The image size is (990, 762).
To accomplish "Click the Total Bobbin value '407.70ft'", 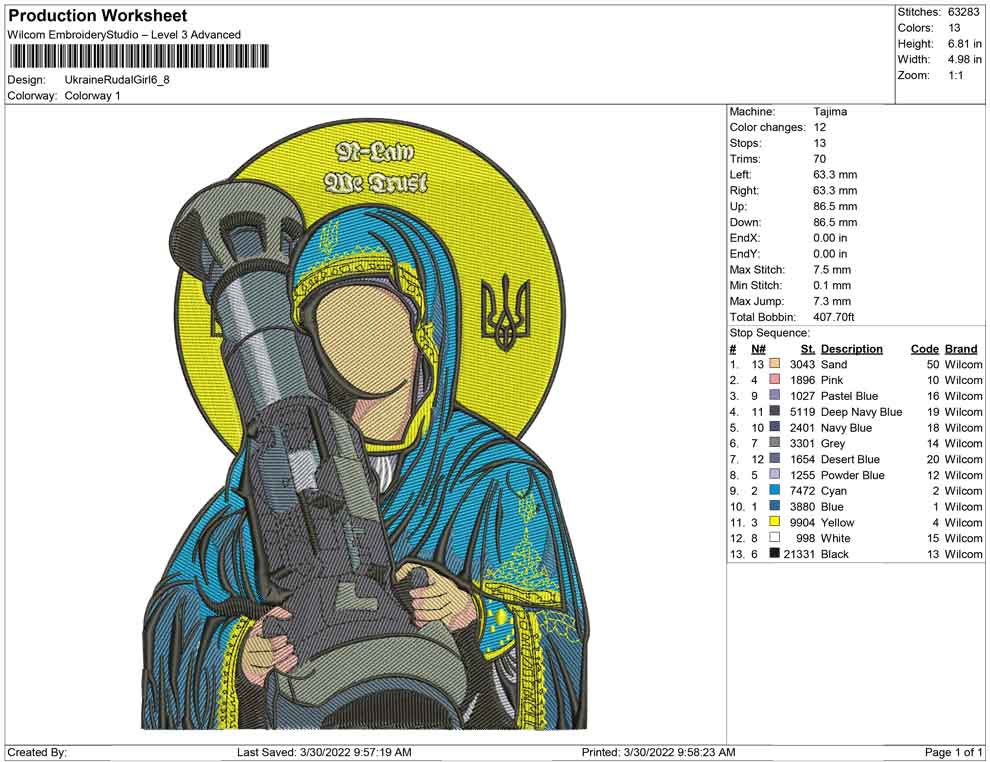I will (x=833, y=317).
